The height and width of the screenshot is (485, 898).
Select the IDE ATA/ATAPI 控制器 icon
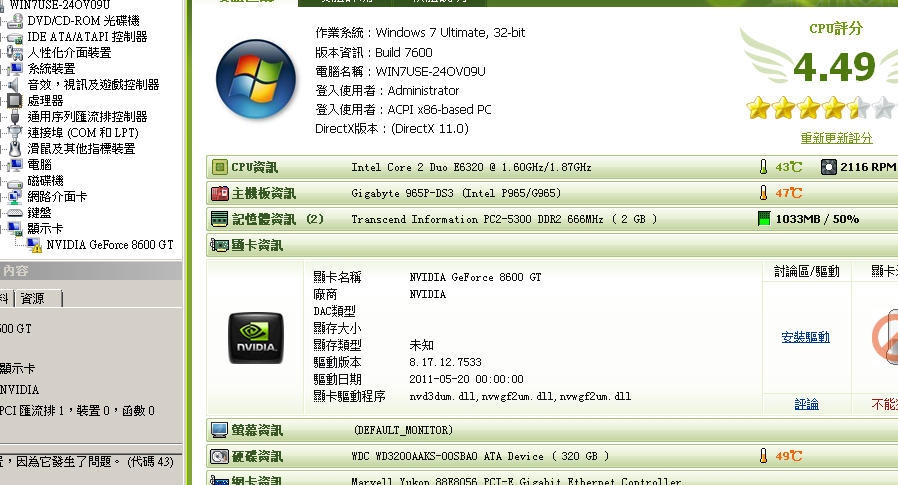[x=15, y=37]
